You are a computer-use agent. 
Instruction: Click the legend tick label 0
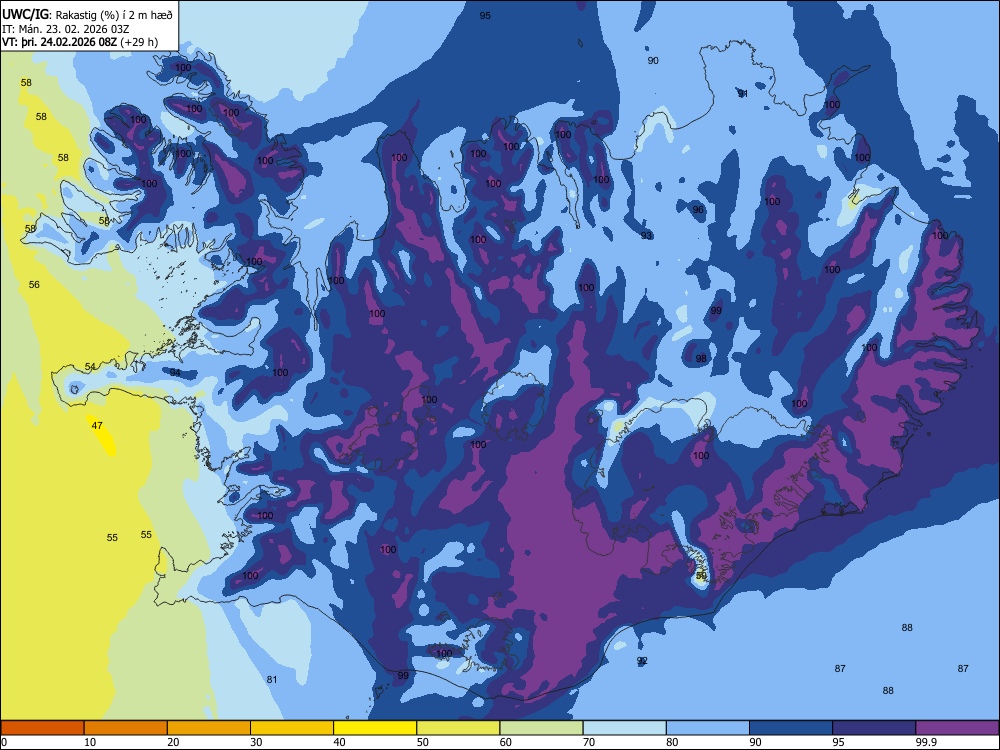(4, 742)
